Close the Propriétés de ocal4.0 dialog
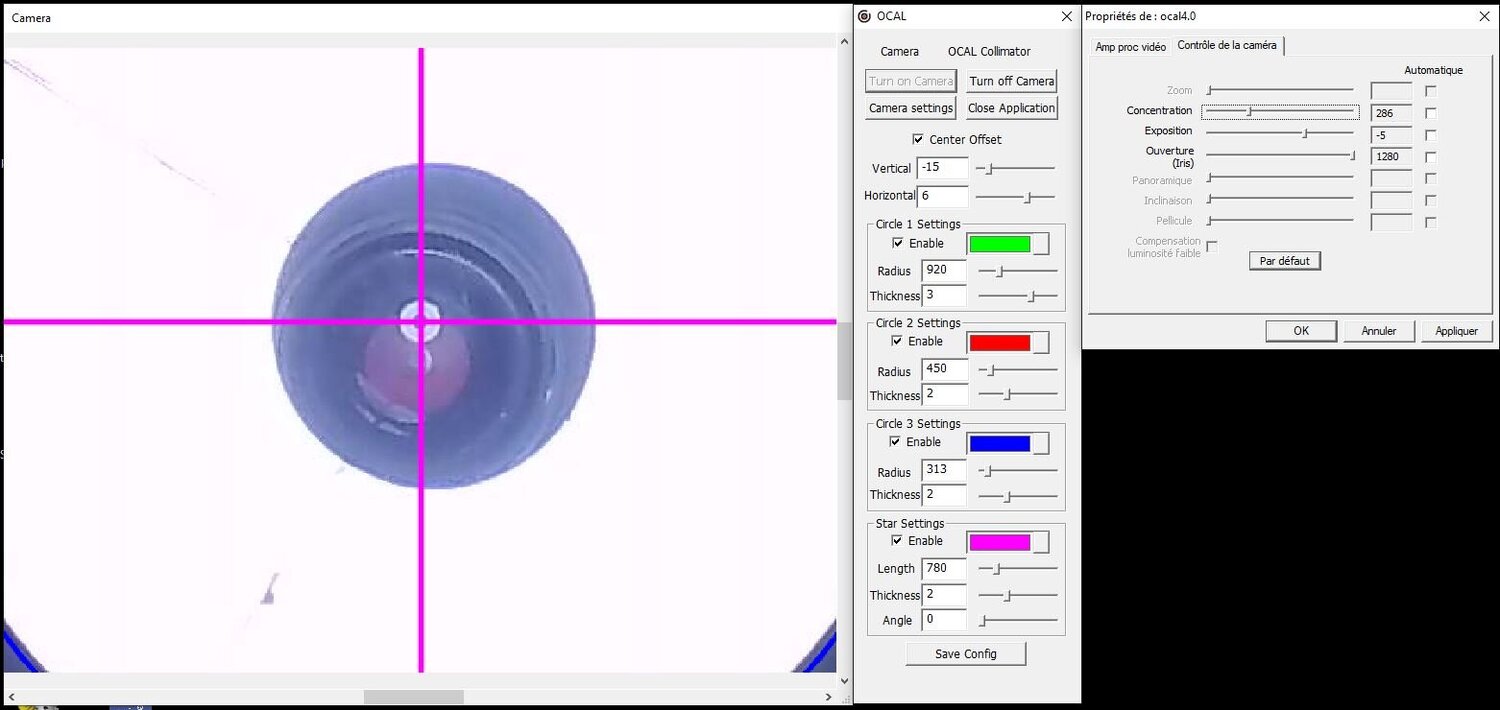This screenshot has width=1500, height=710. point(1483,16)
